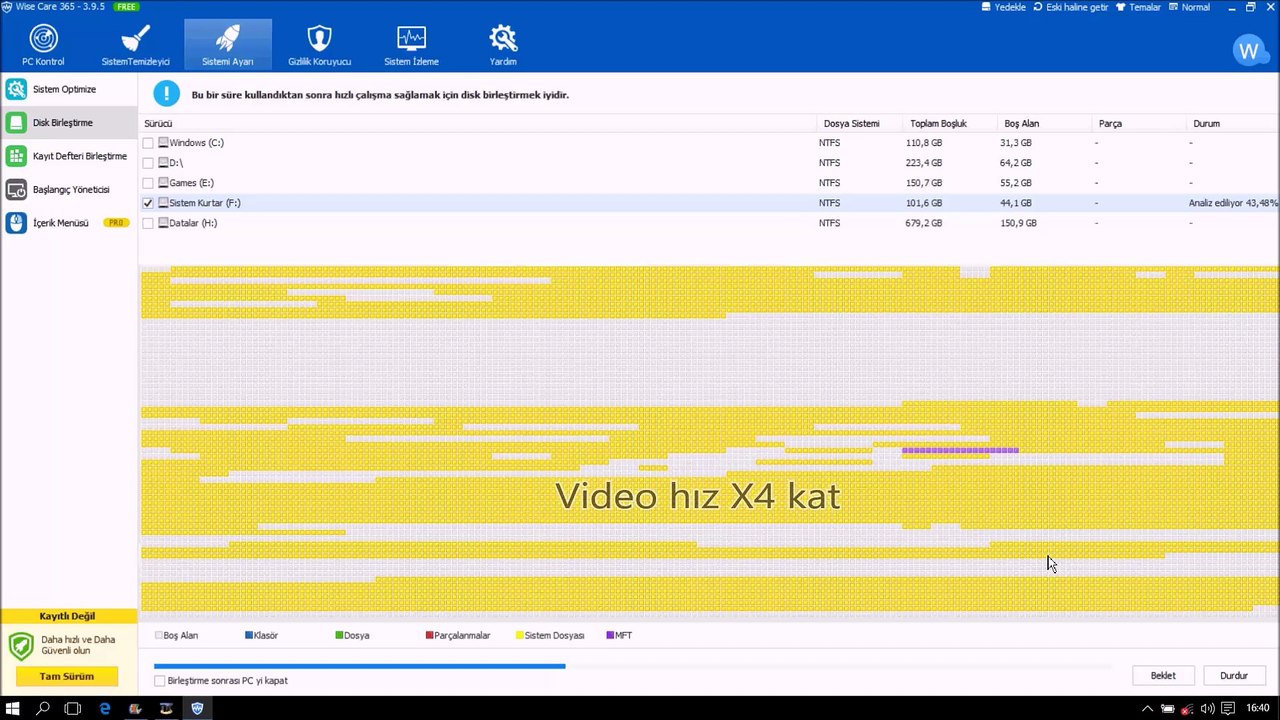The height and width of the screenshot is (720, 1280).
Task: Click the Tam Sürüm button
Action: point(66,676)
